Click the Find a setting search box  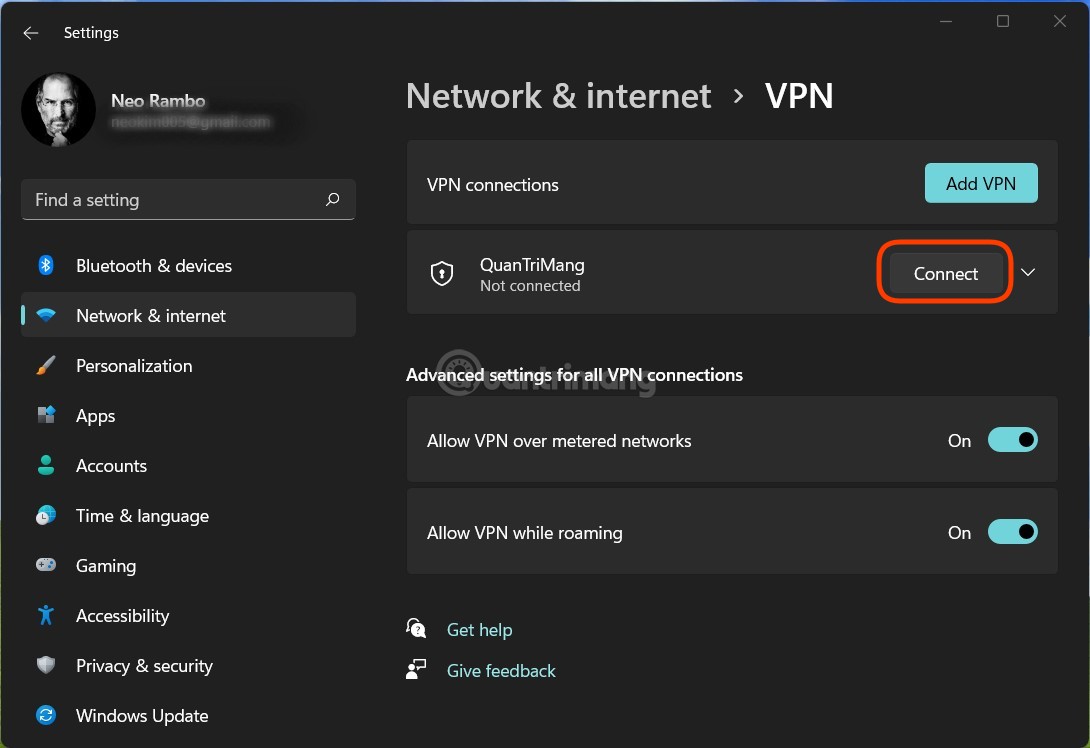point(188,200)
